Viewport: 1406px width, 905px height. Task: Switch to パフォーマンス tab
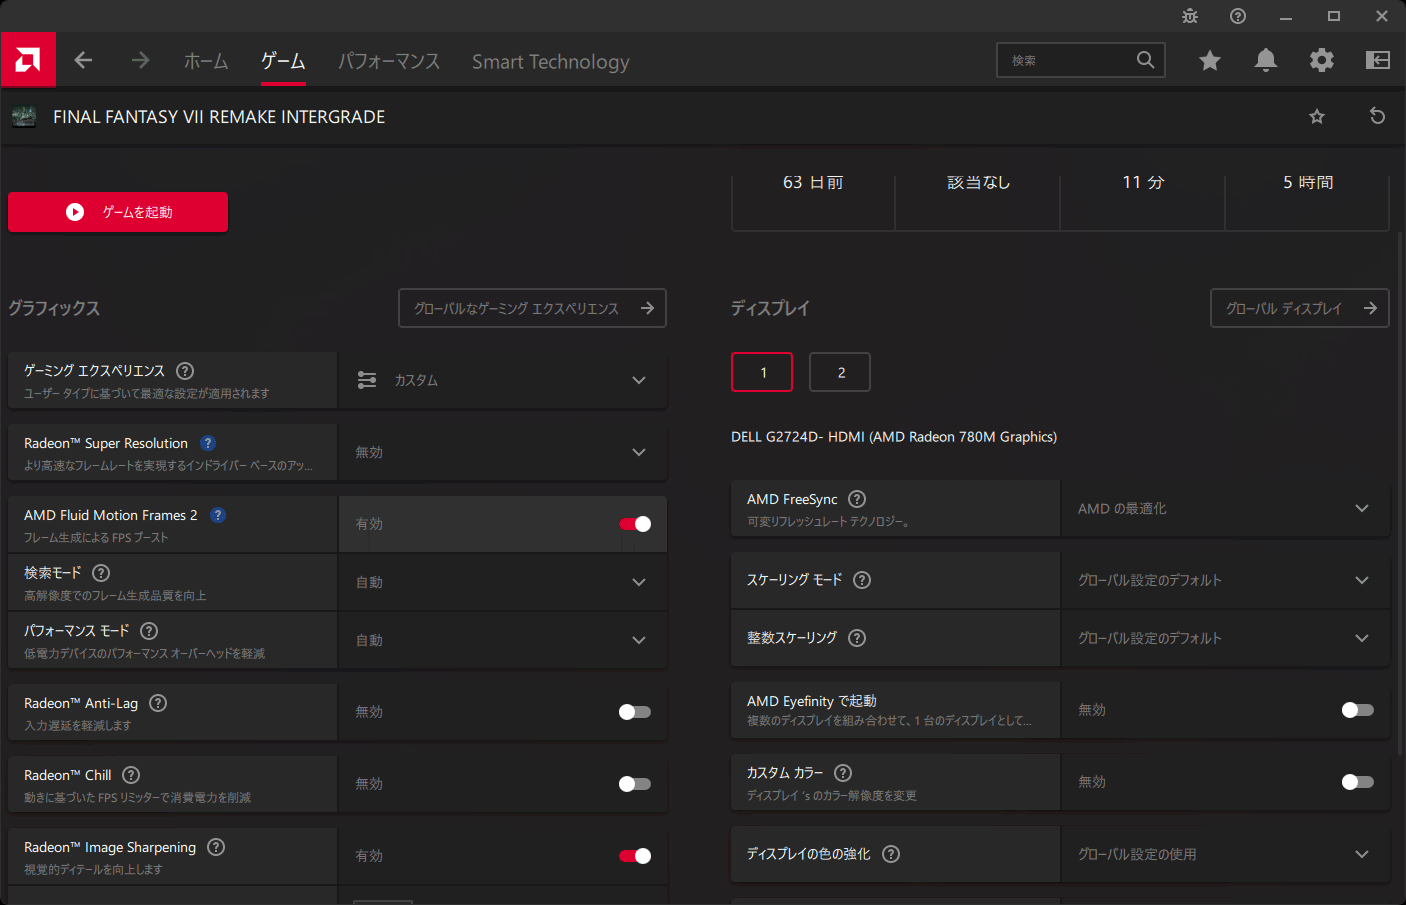389,61
